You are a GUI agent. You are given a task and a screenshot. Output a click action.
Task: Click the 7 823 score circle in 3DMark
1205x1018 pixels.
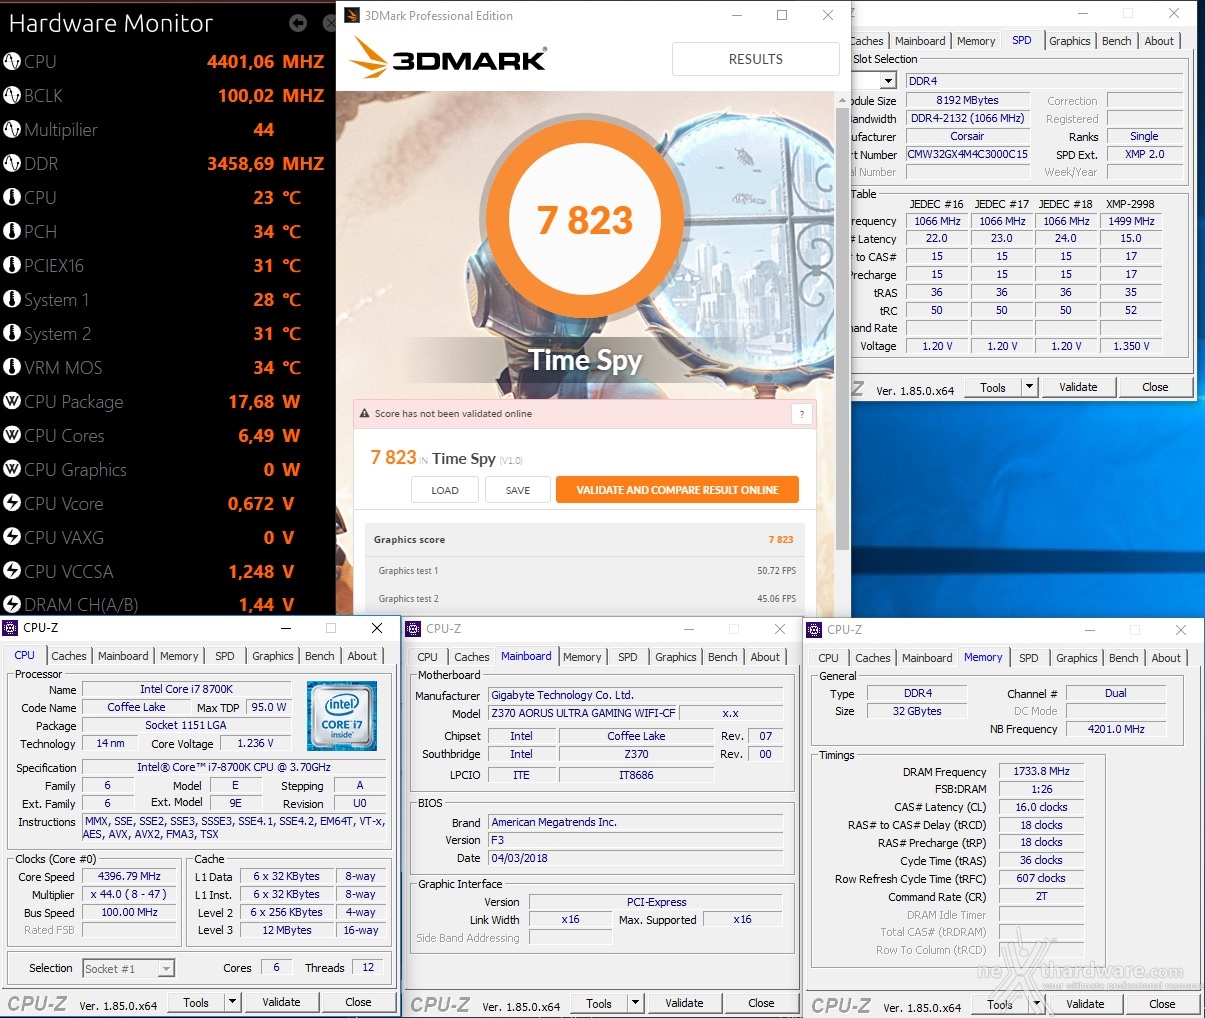coord(585,220)
